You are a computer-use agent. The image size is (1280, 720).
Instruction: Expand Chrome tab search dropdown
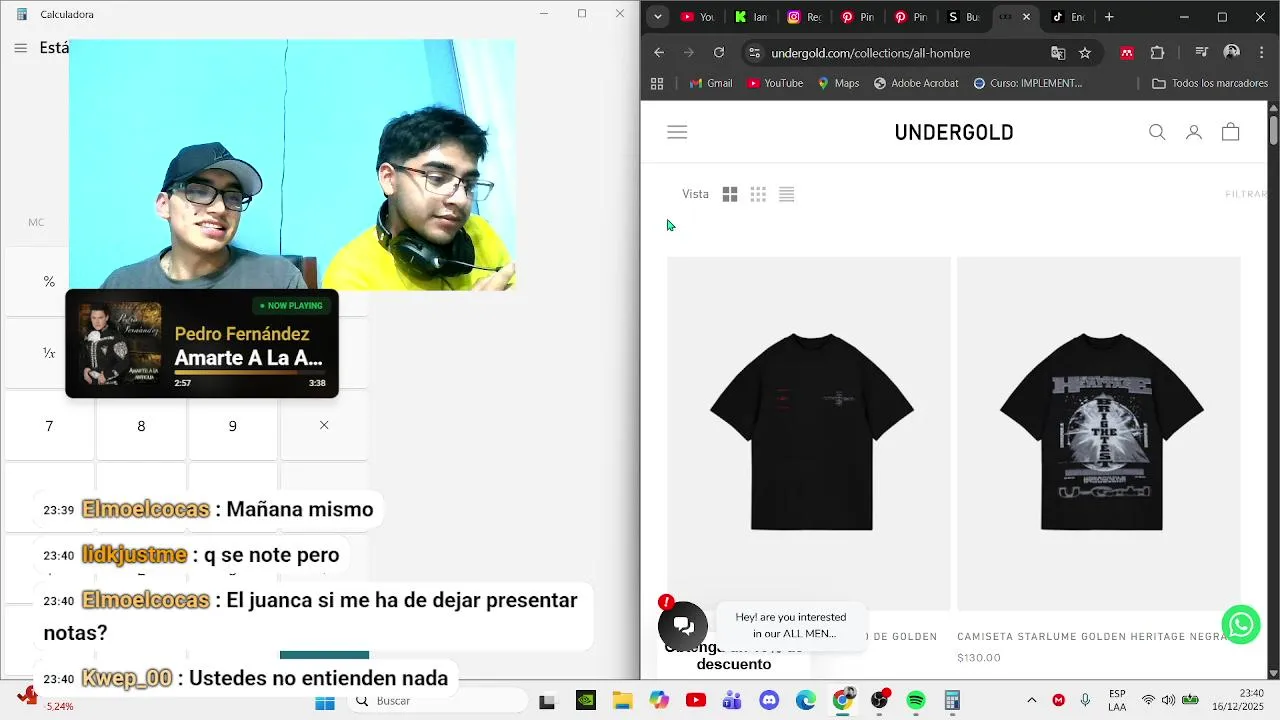(657, 17)
